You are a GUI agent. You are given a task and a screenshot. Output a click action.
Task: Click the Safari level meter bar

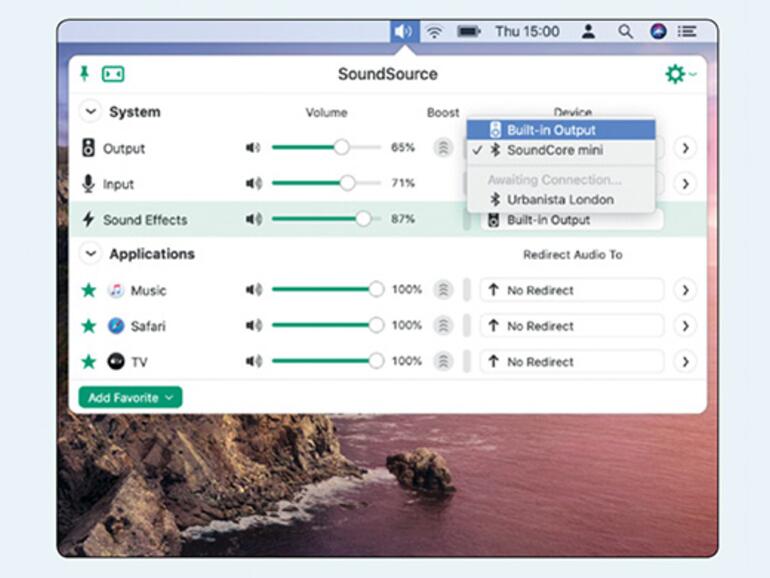pos(467,325)
